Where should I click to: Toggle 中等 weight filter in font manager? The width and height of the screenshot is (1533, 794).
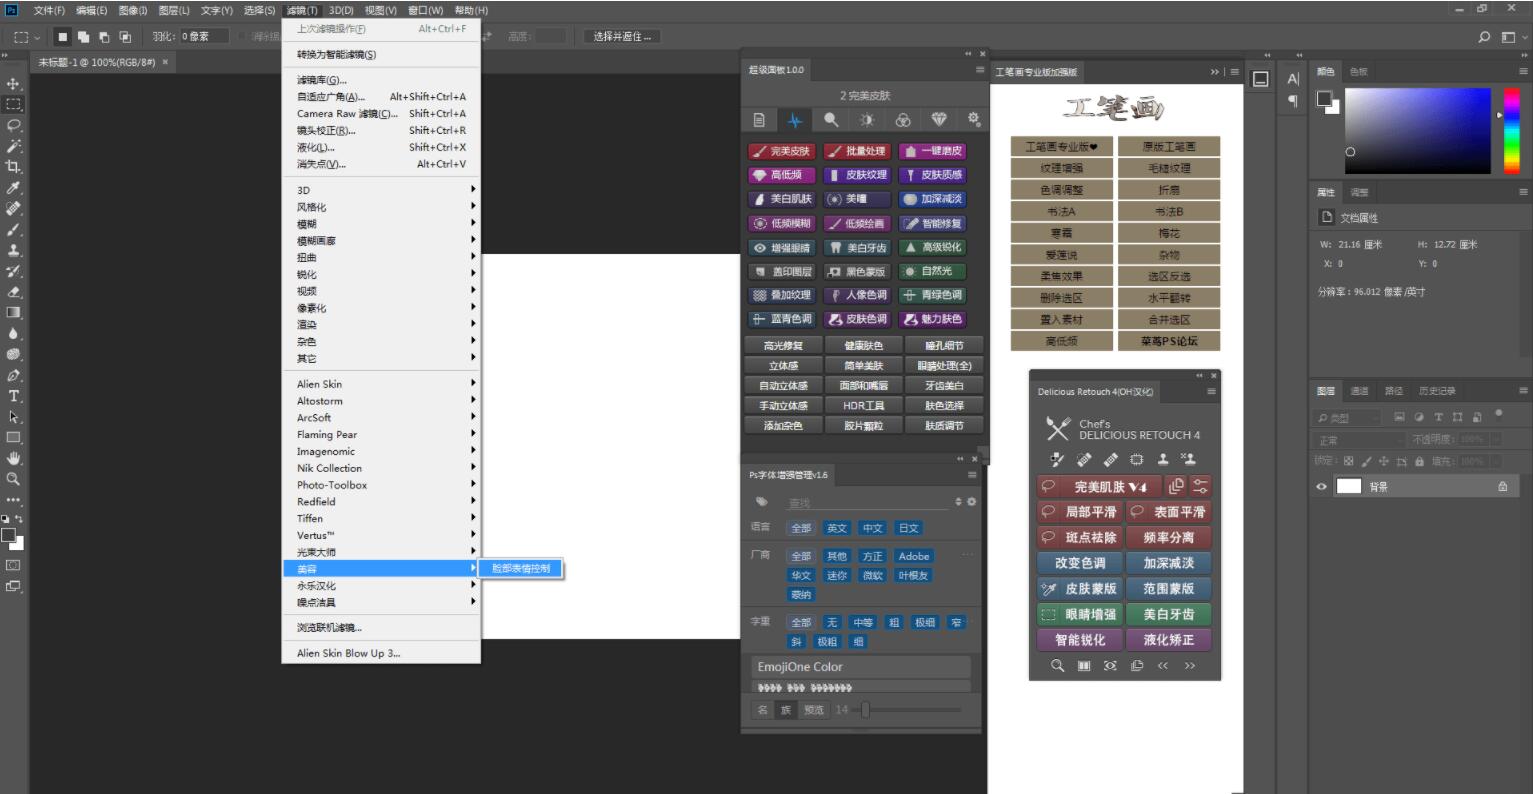[863, 622]
